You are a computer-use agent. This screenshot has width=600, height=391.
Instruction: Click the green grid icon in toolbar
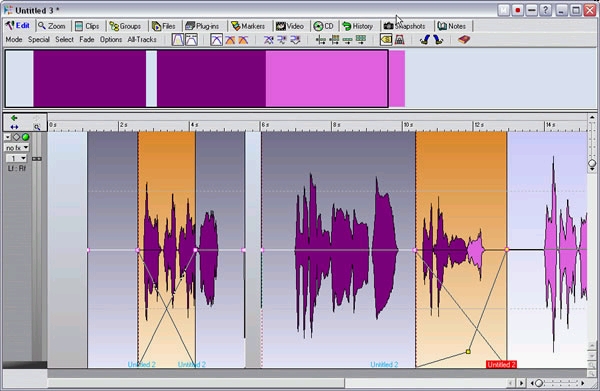[x=360, y=39]
